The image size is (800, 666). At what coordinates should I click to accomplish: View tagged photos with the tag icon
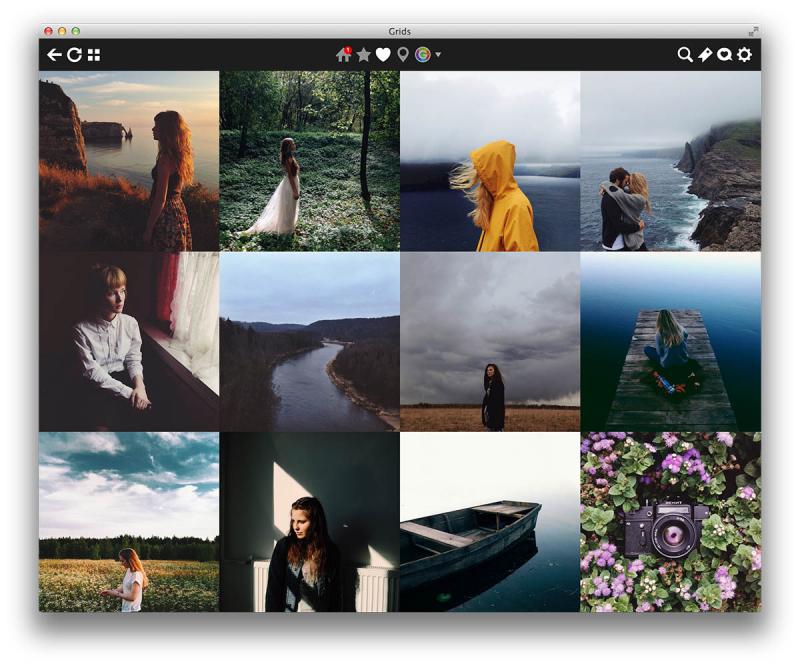[x=704, y=54]
